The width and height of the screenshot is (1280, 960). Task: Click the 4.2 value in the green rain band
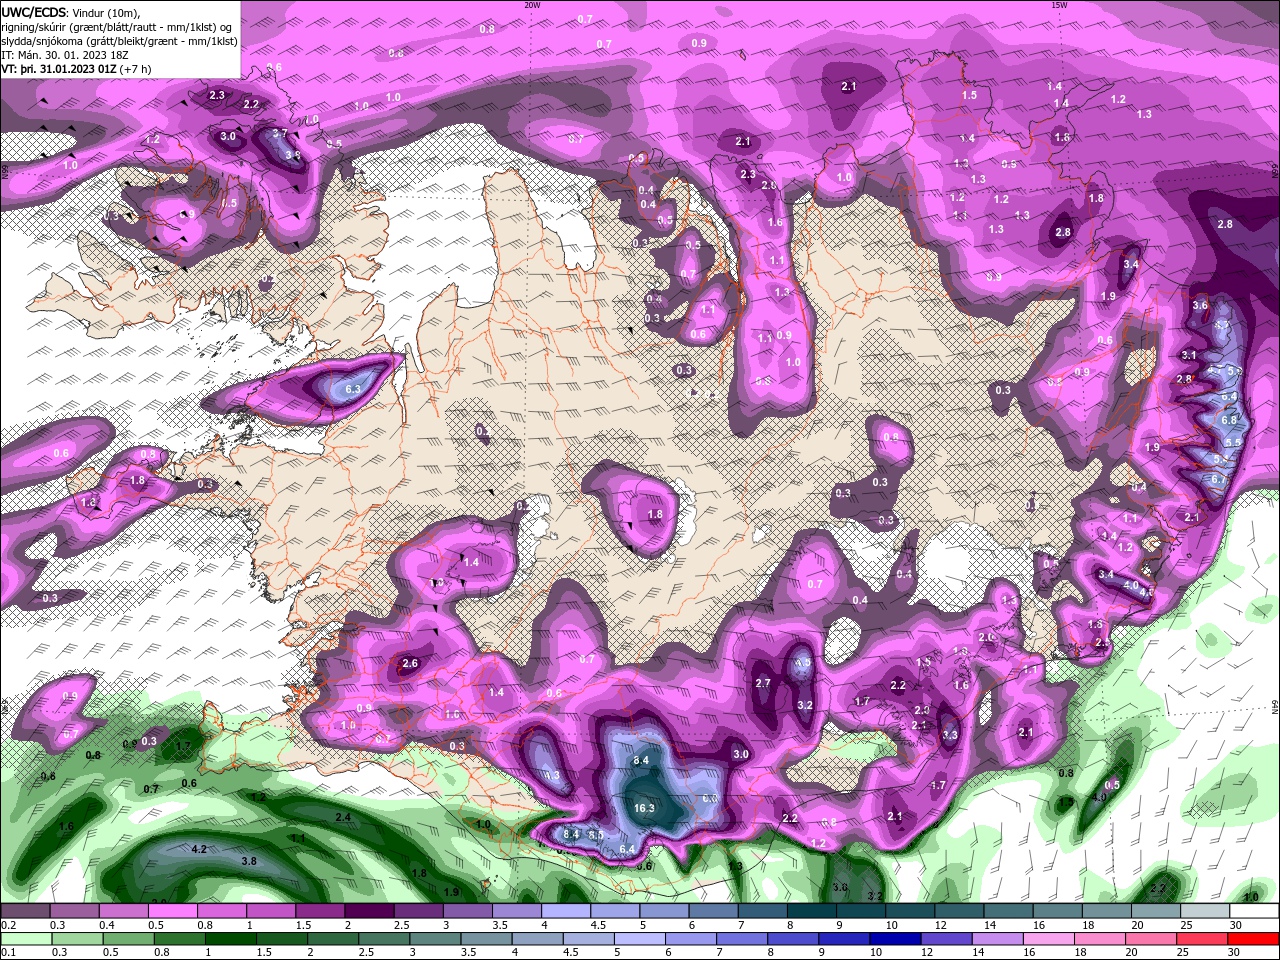(x=198, y=849)
